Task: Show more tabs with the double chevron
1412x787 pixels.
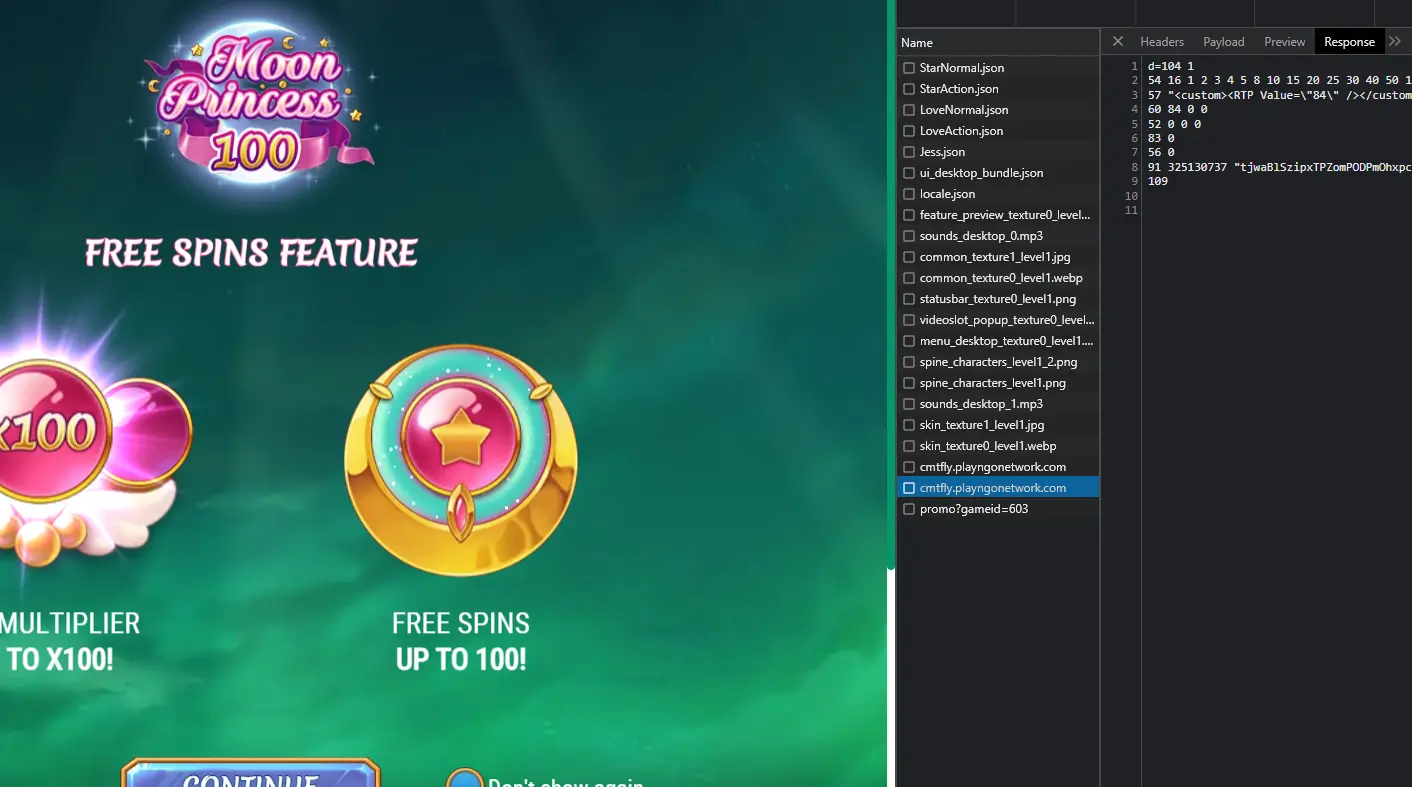Action: [x=1395, y=41]
